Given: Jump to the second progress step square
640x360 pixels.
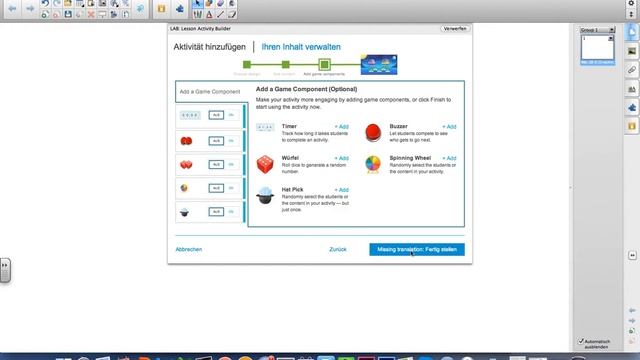Looking at the screenshot, I should tap(286, 64).
